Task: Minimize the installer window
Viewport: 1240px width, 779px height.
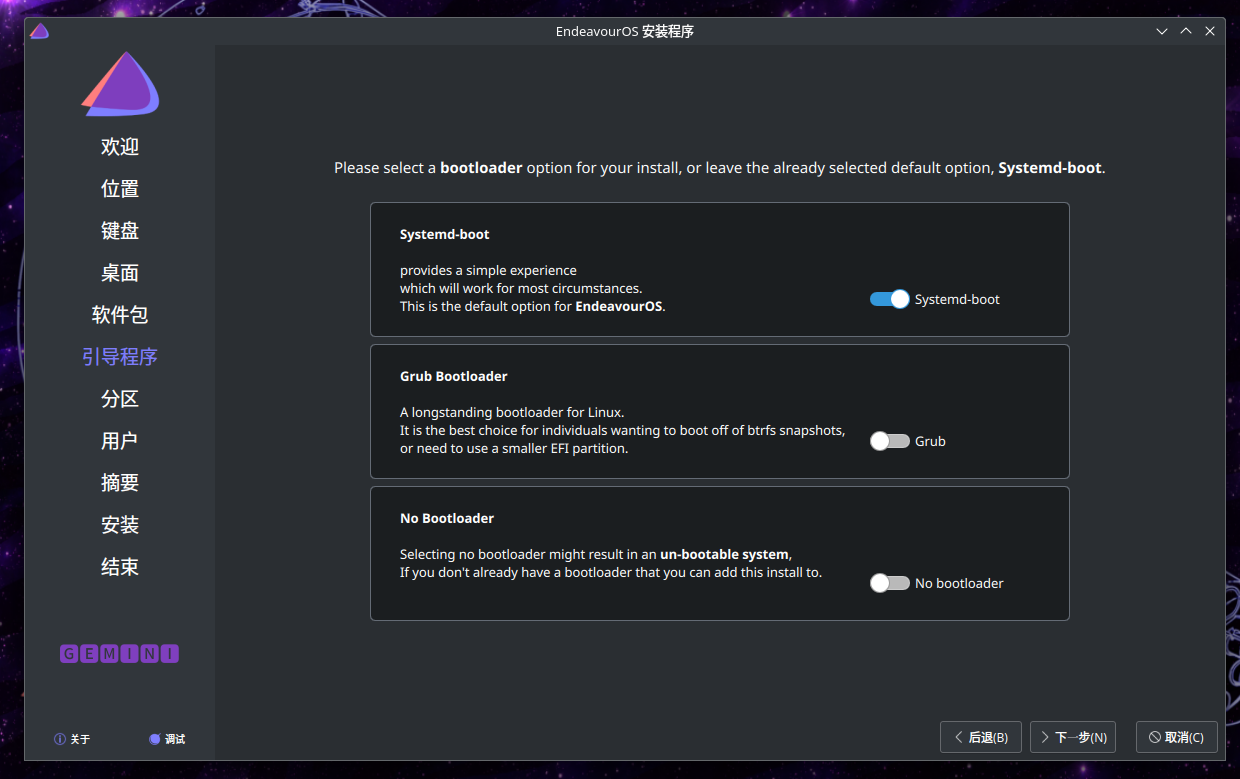Action: (x=1162, y=31)
